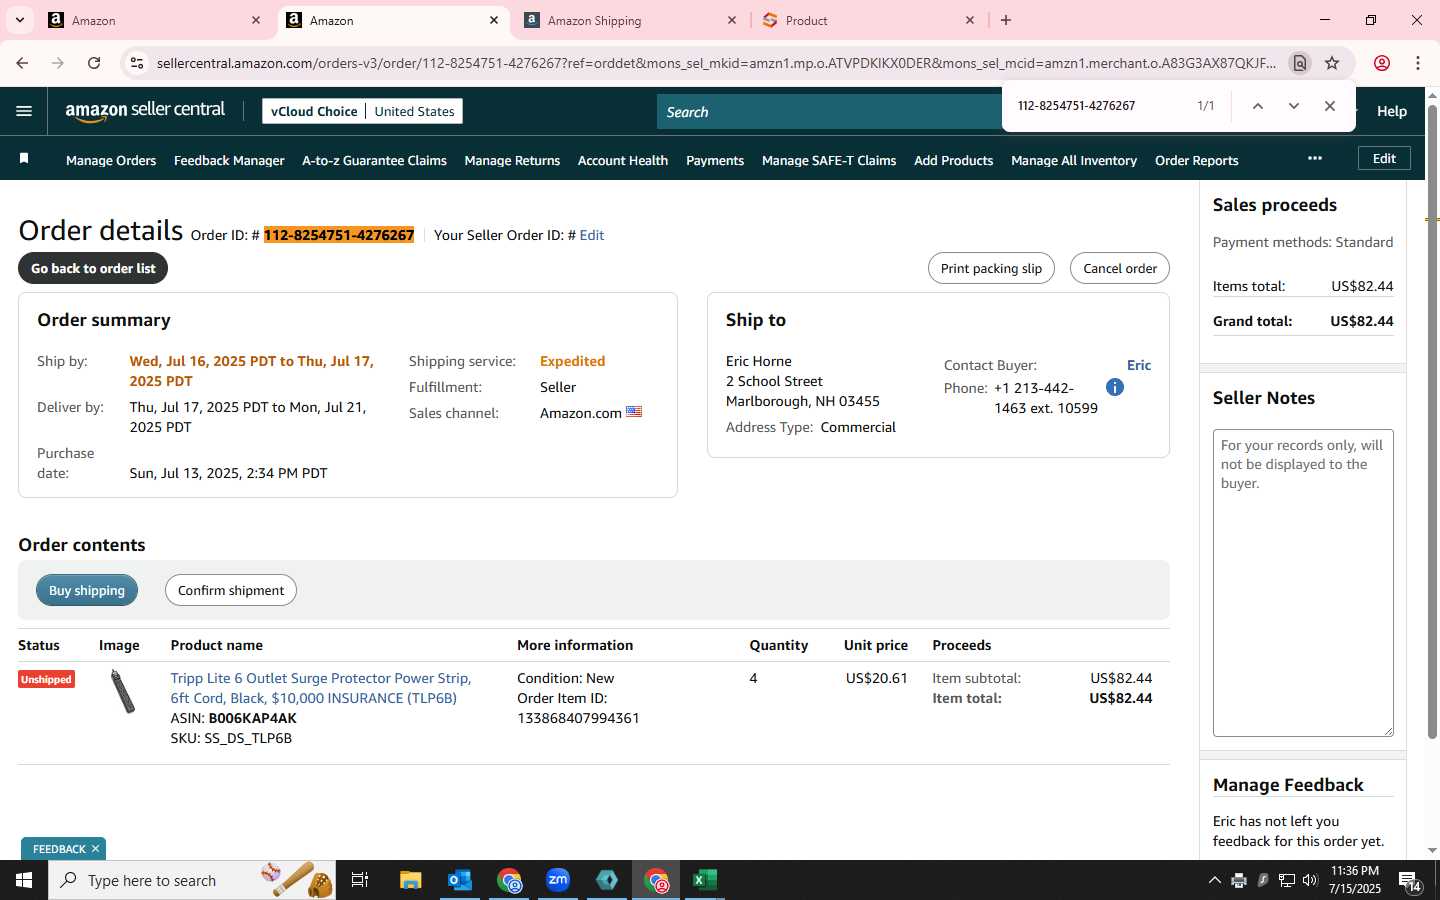
Task: Show hidden system tray icons
Action: coord(1214,880)
